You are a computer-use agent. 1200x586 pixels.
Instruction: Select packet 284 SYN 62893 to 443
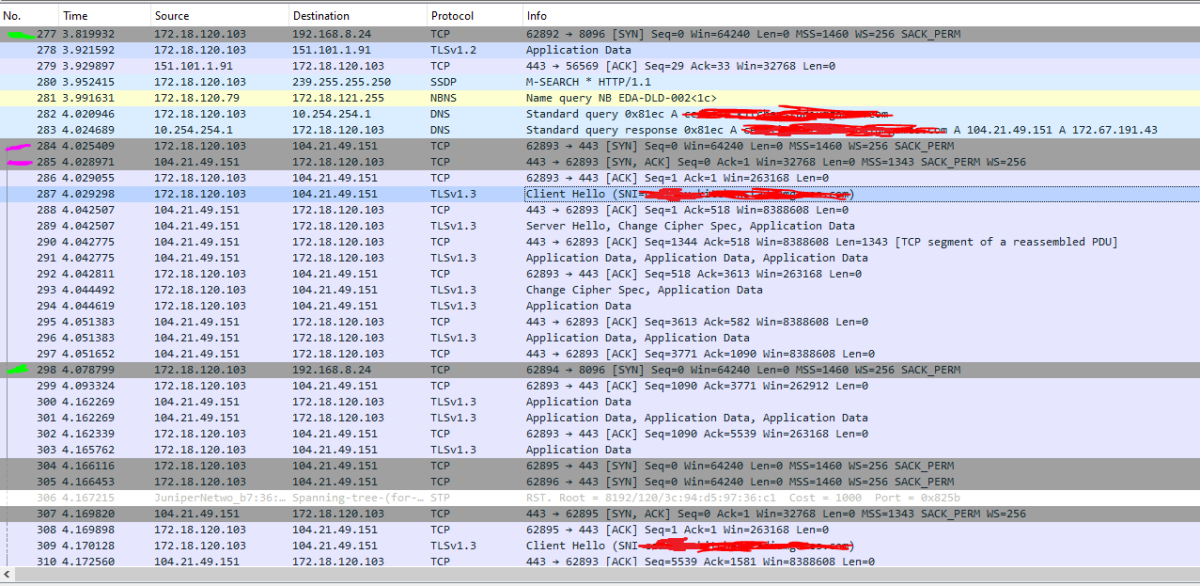[x=600, y=146]
